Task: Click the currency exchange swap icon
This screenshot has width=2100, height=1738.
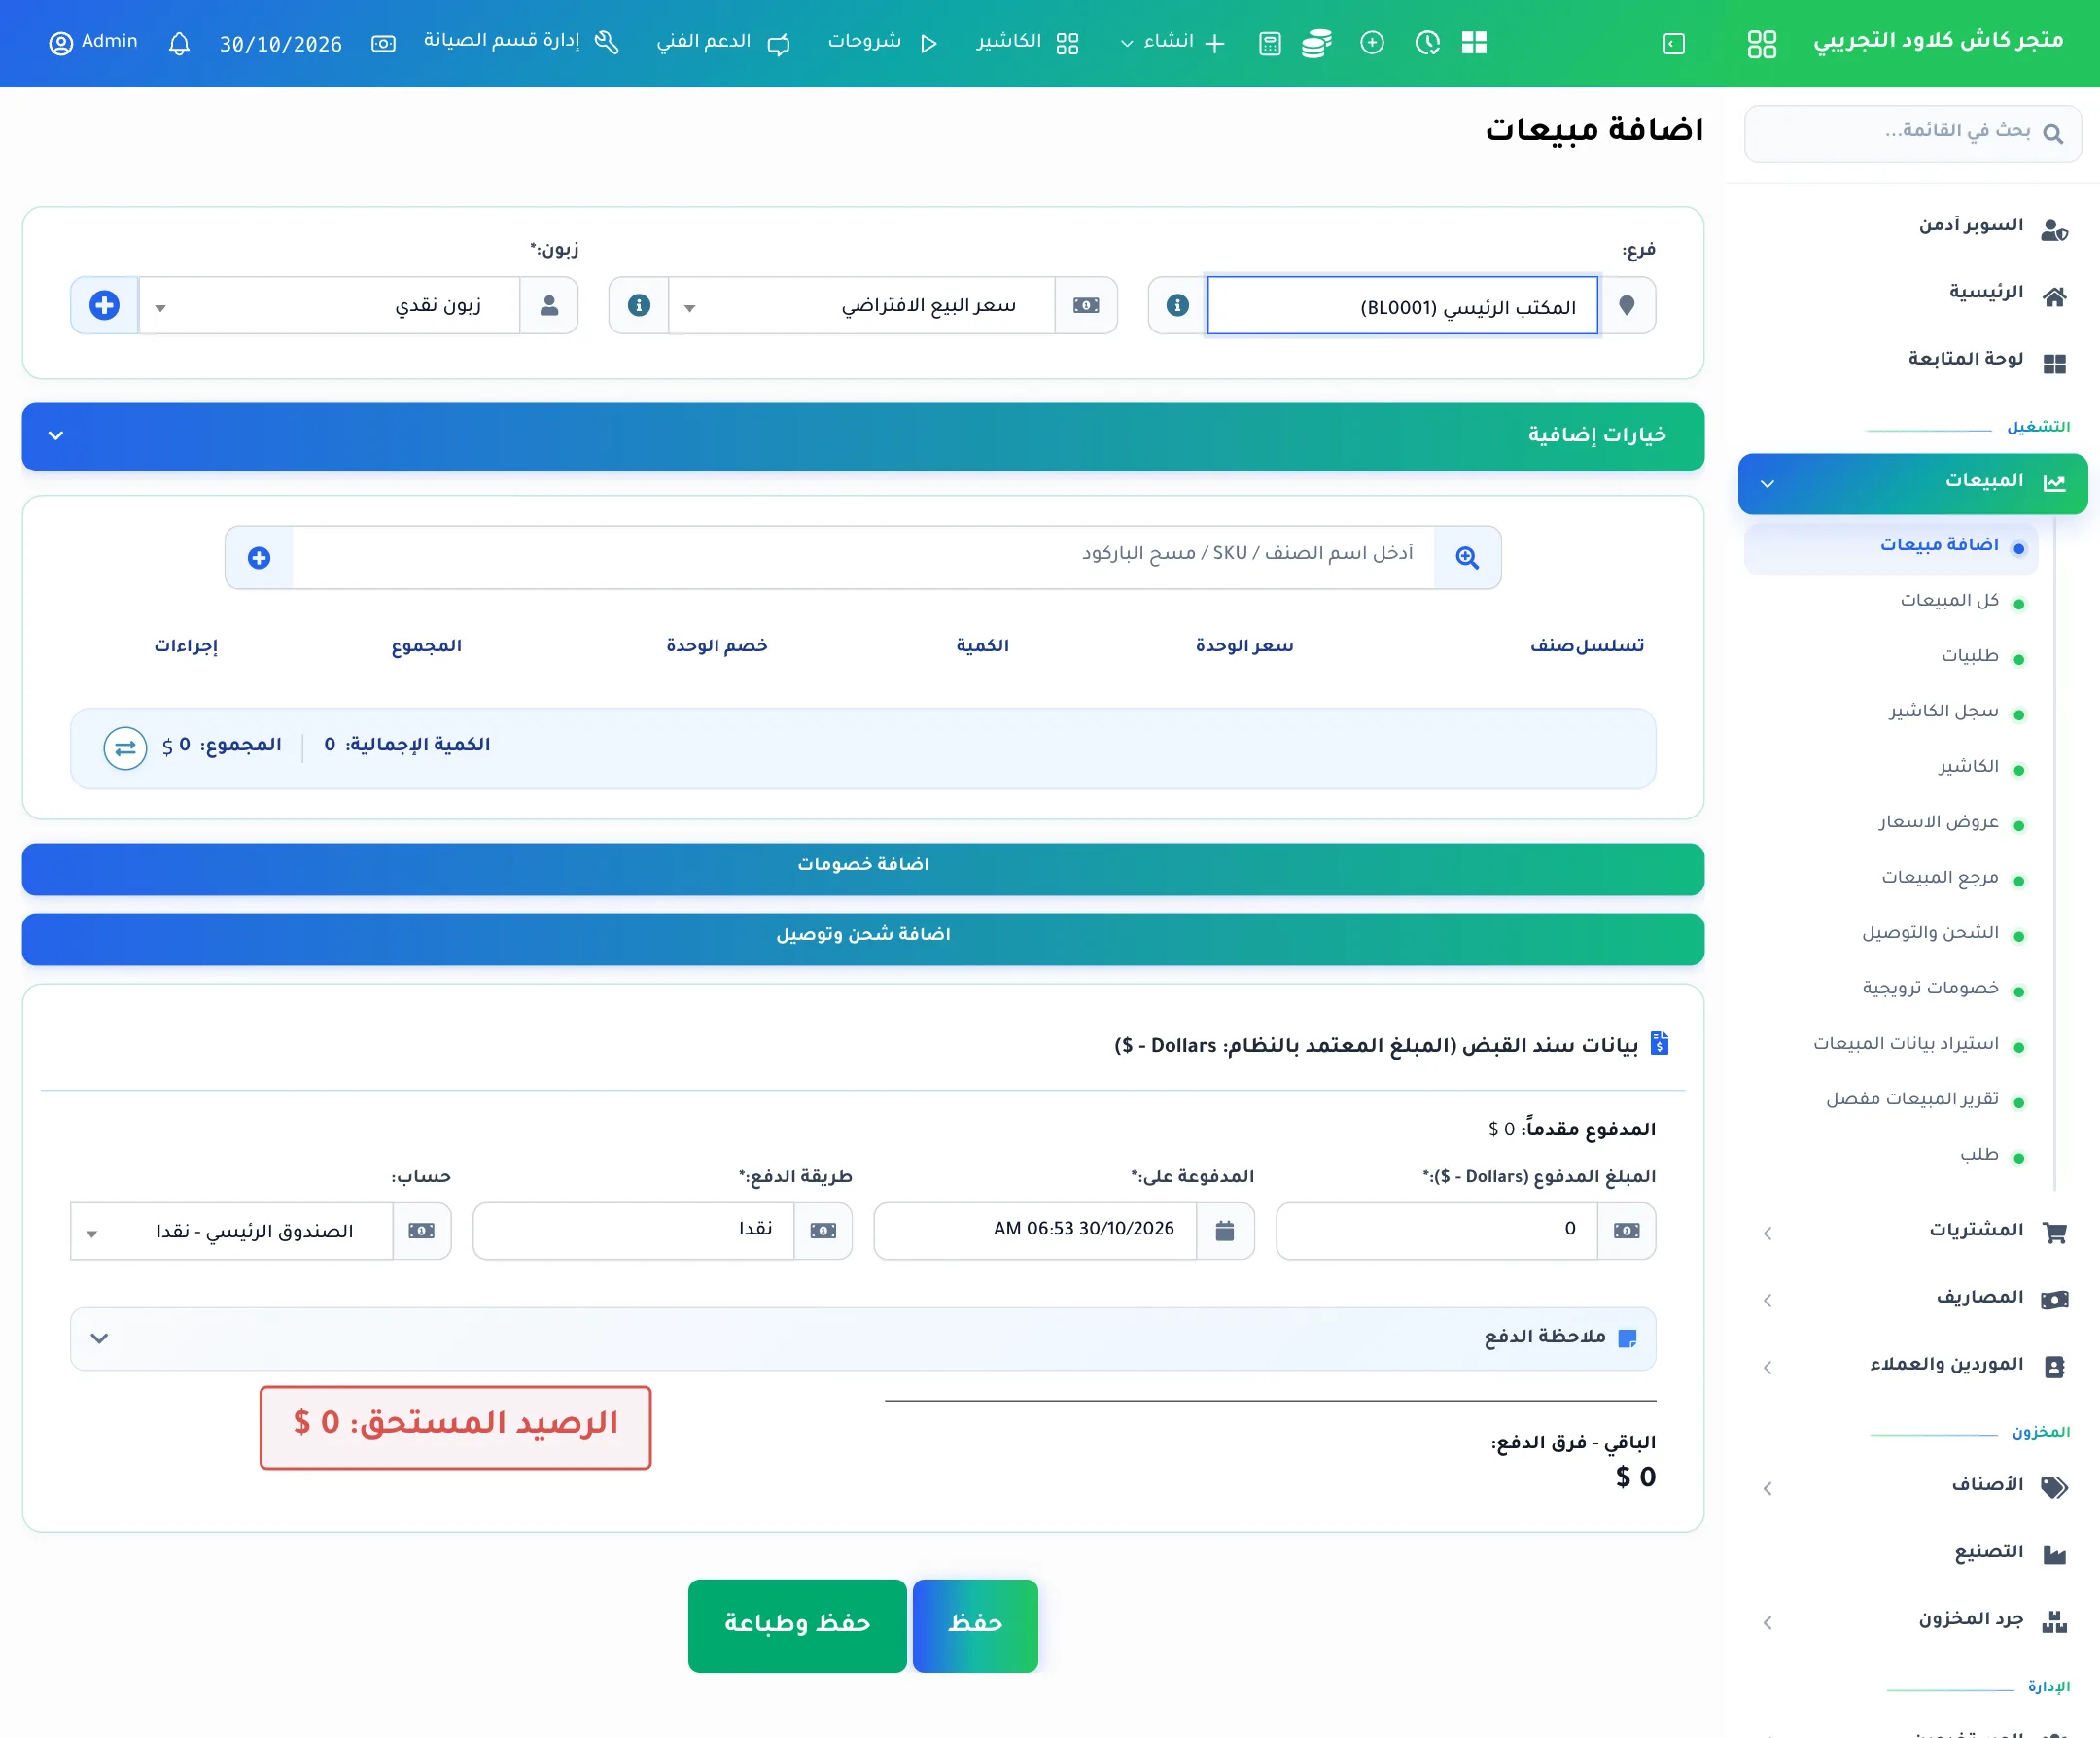Action: tap(125, 747)
